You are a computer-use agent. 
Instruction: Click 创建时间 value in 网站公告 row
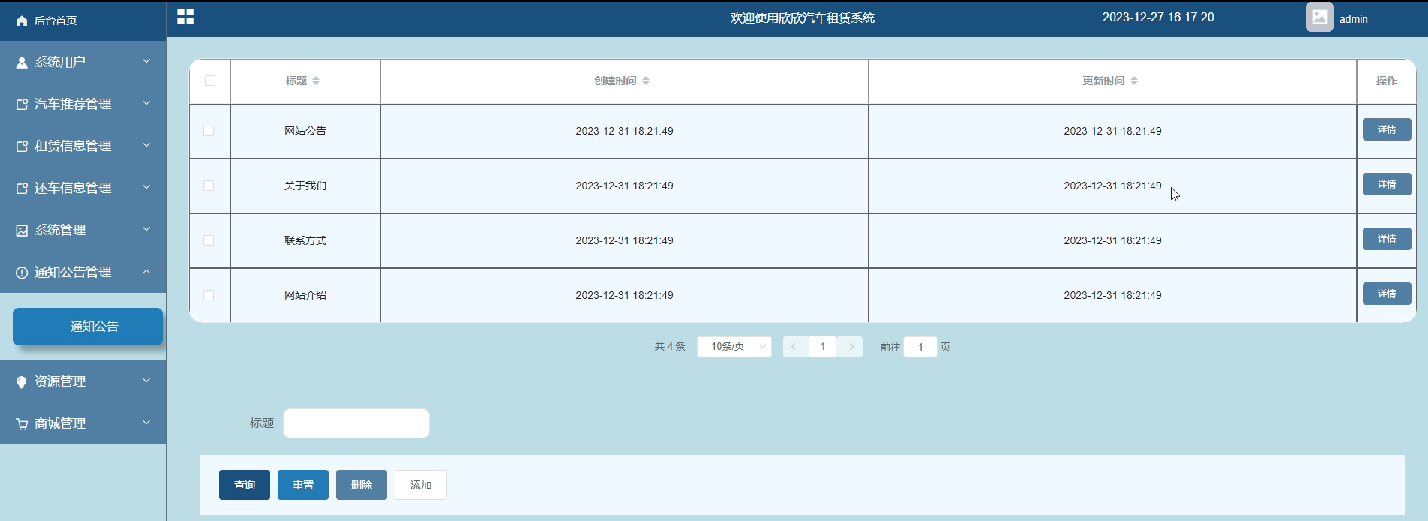pyautogui.click(x=624, y=131)
